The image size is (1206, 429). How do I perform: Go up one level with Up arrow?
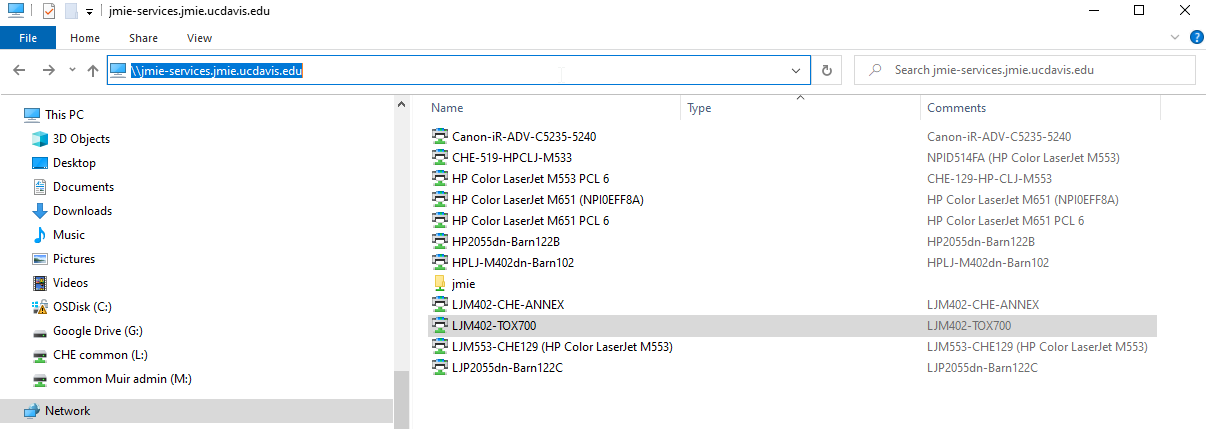93,70
